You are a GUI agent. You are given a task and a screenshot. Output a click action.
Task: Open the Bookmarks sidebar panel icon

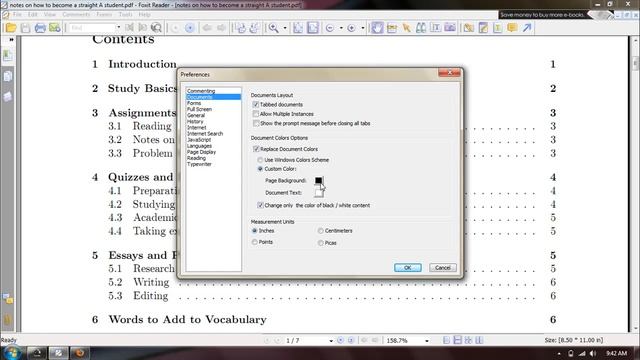[8, 55]
